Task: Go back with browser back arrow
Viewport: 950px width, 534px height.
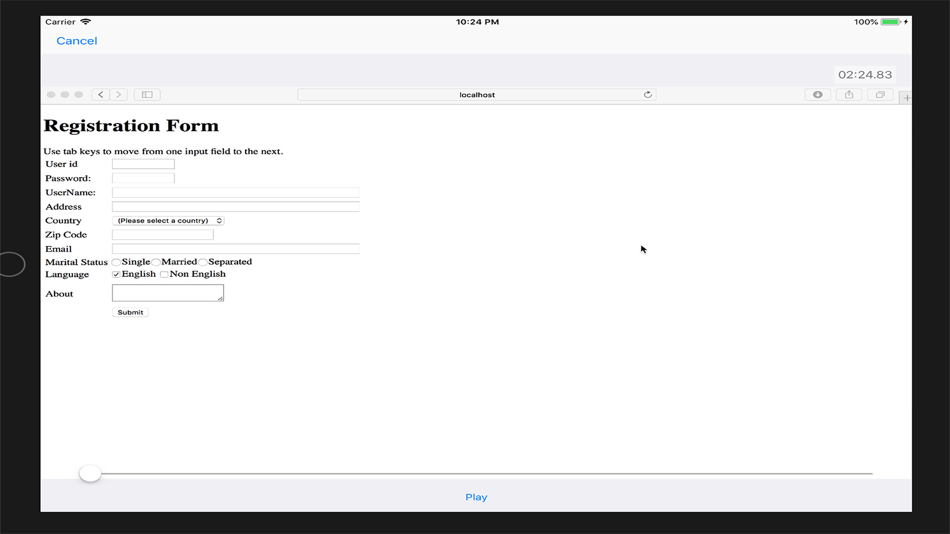Action: [101, 95]
